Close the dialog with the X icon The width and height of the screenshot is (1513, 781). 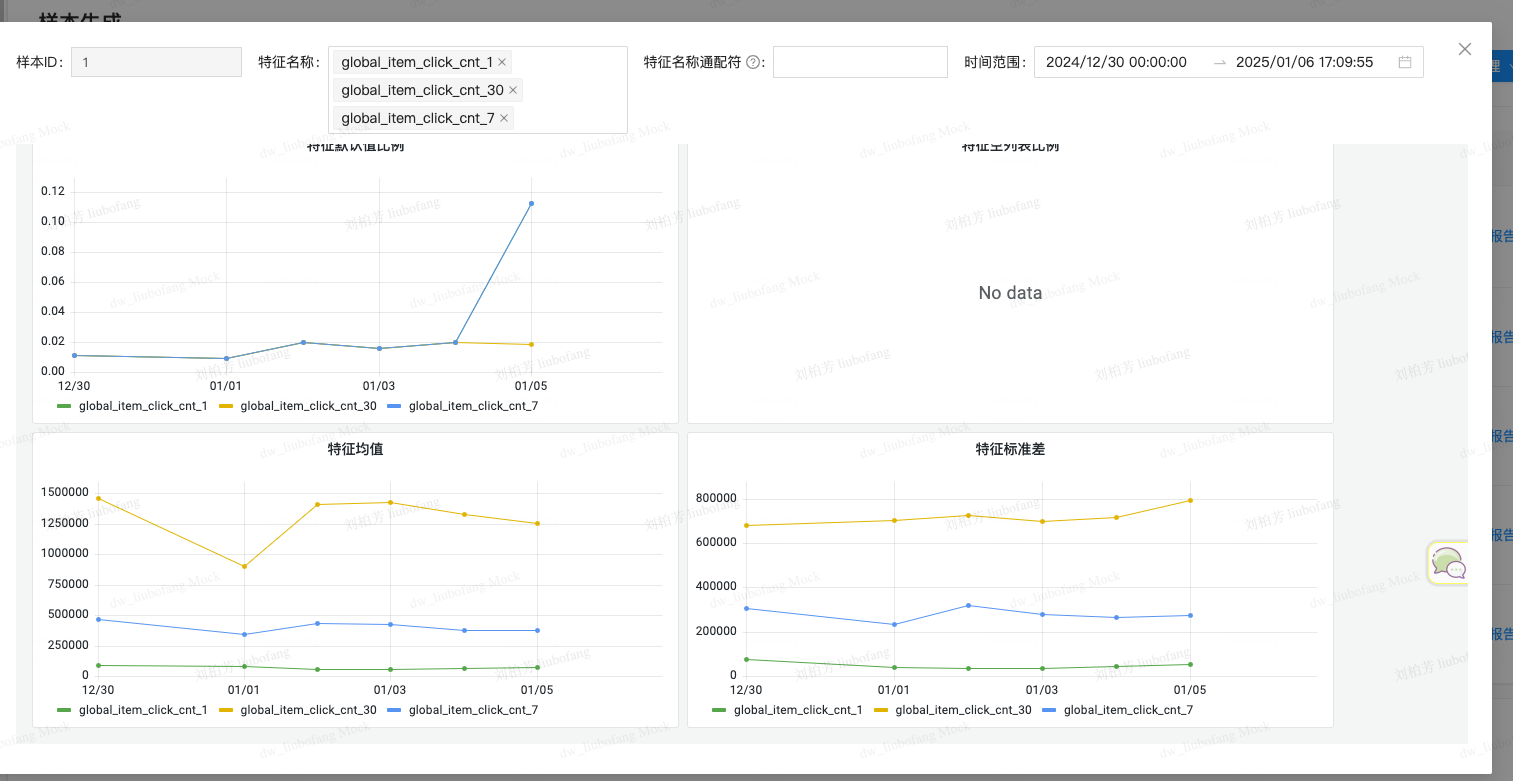click(1464, 49)
